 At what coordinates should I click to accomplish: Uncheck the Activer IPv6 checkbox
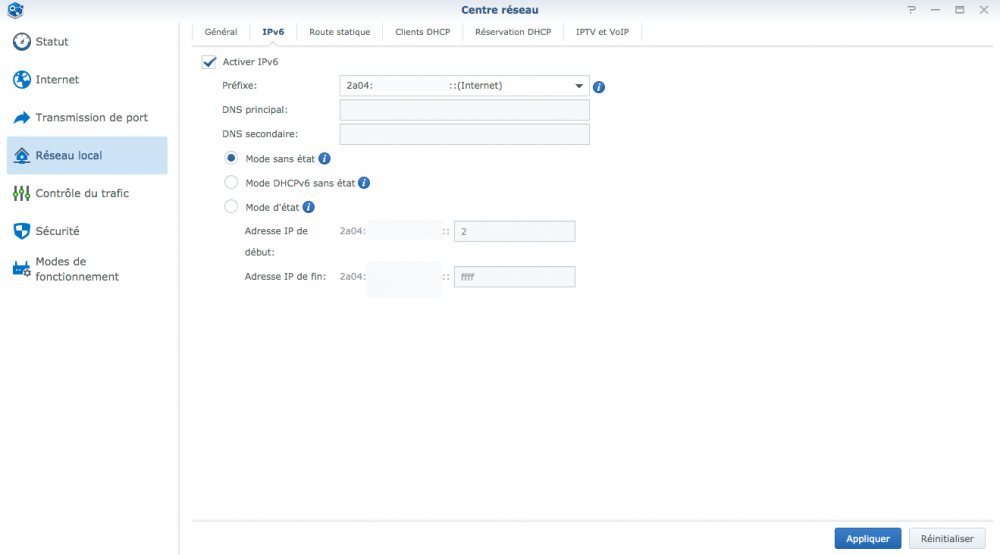pos(209,62)
